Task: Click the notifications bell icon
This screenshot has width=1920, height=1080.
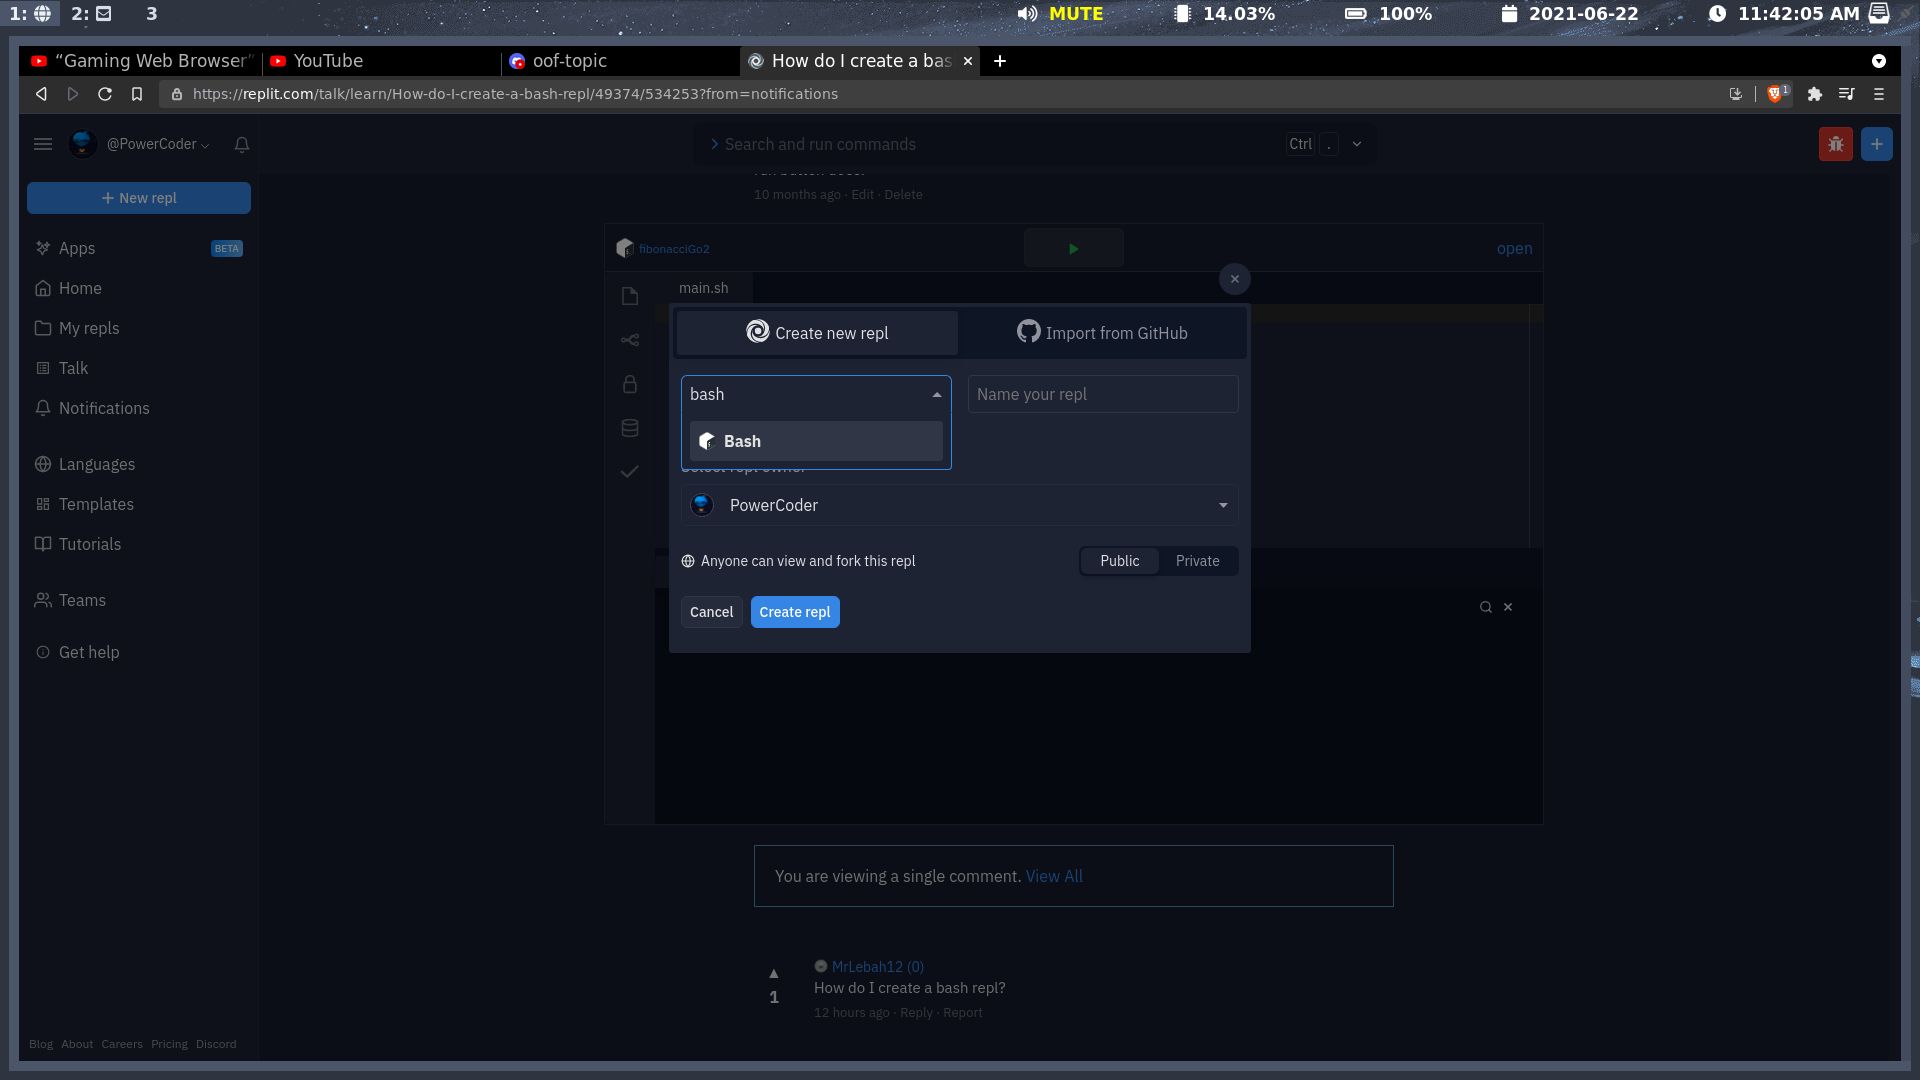Action: click(241, 144)
